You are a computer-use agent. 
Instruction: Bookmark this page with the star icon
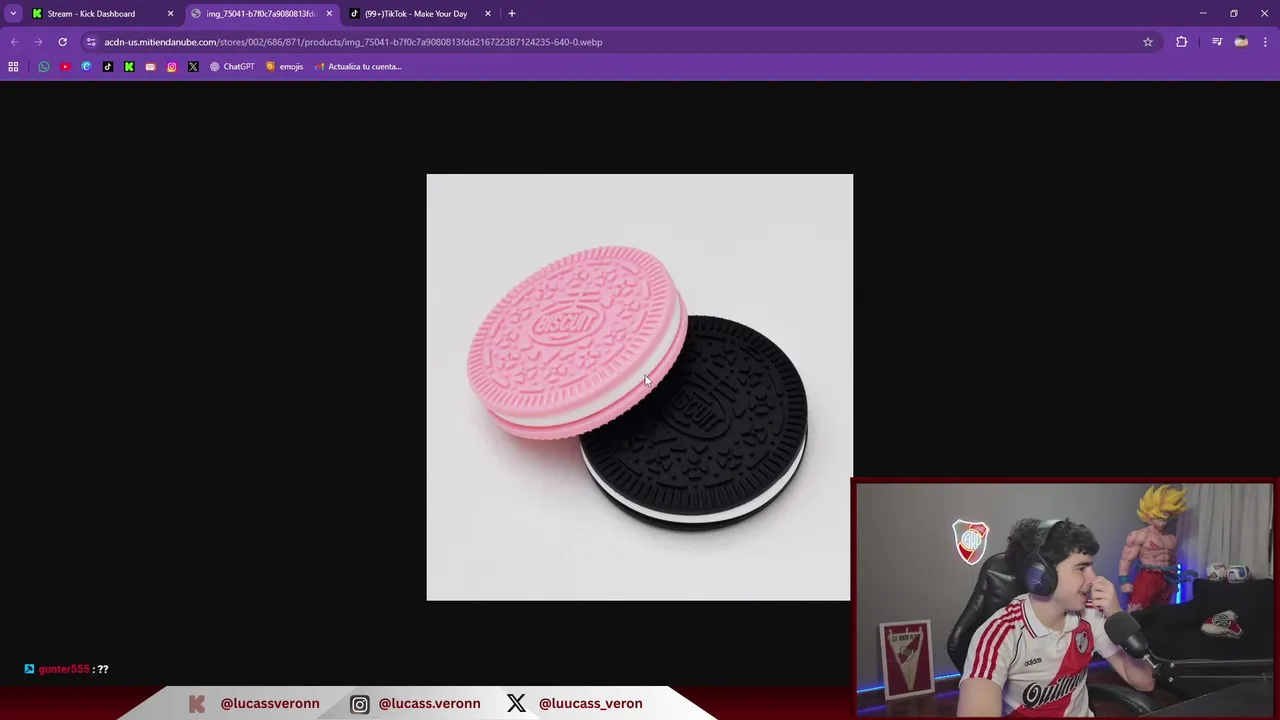coord(1148,42)
